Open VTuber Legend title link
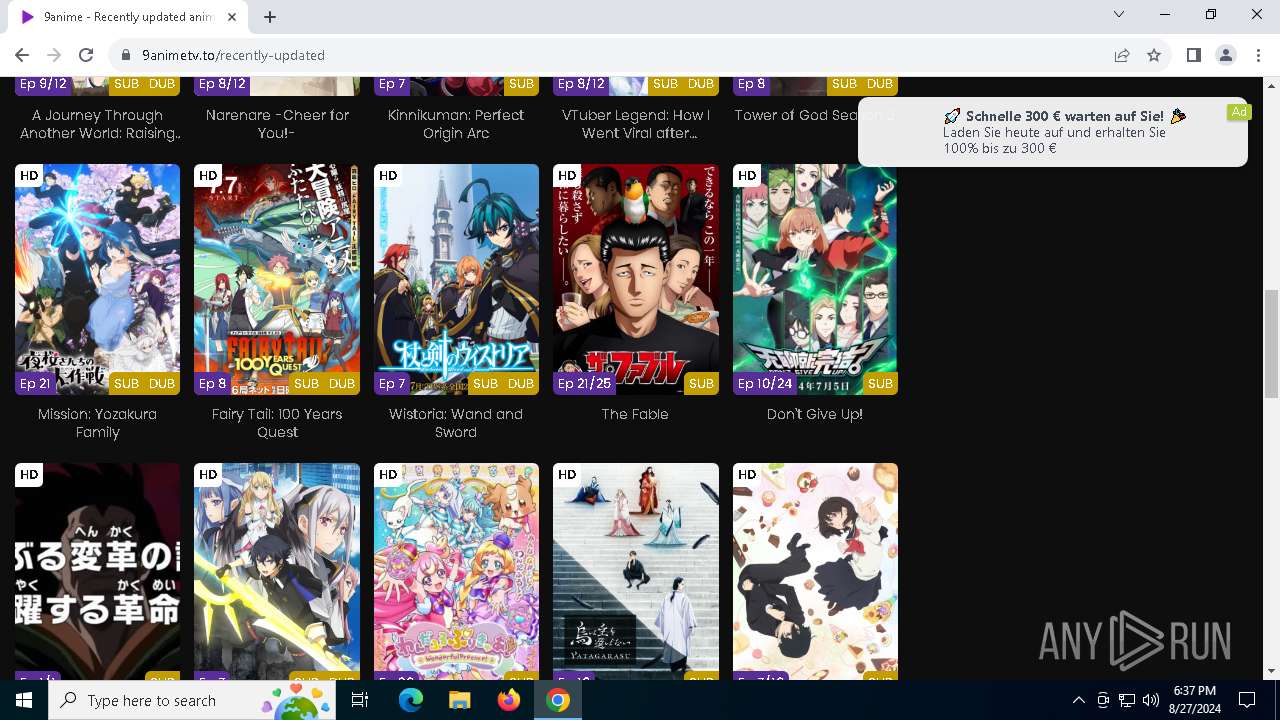 click(x=635, y=124)
